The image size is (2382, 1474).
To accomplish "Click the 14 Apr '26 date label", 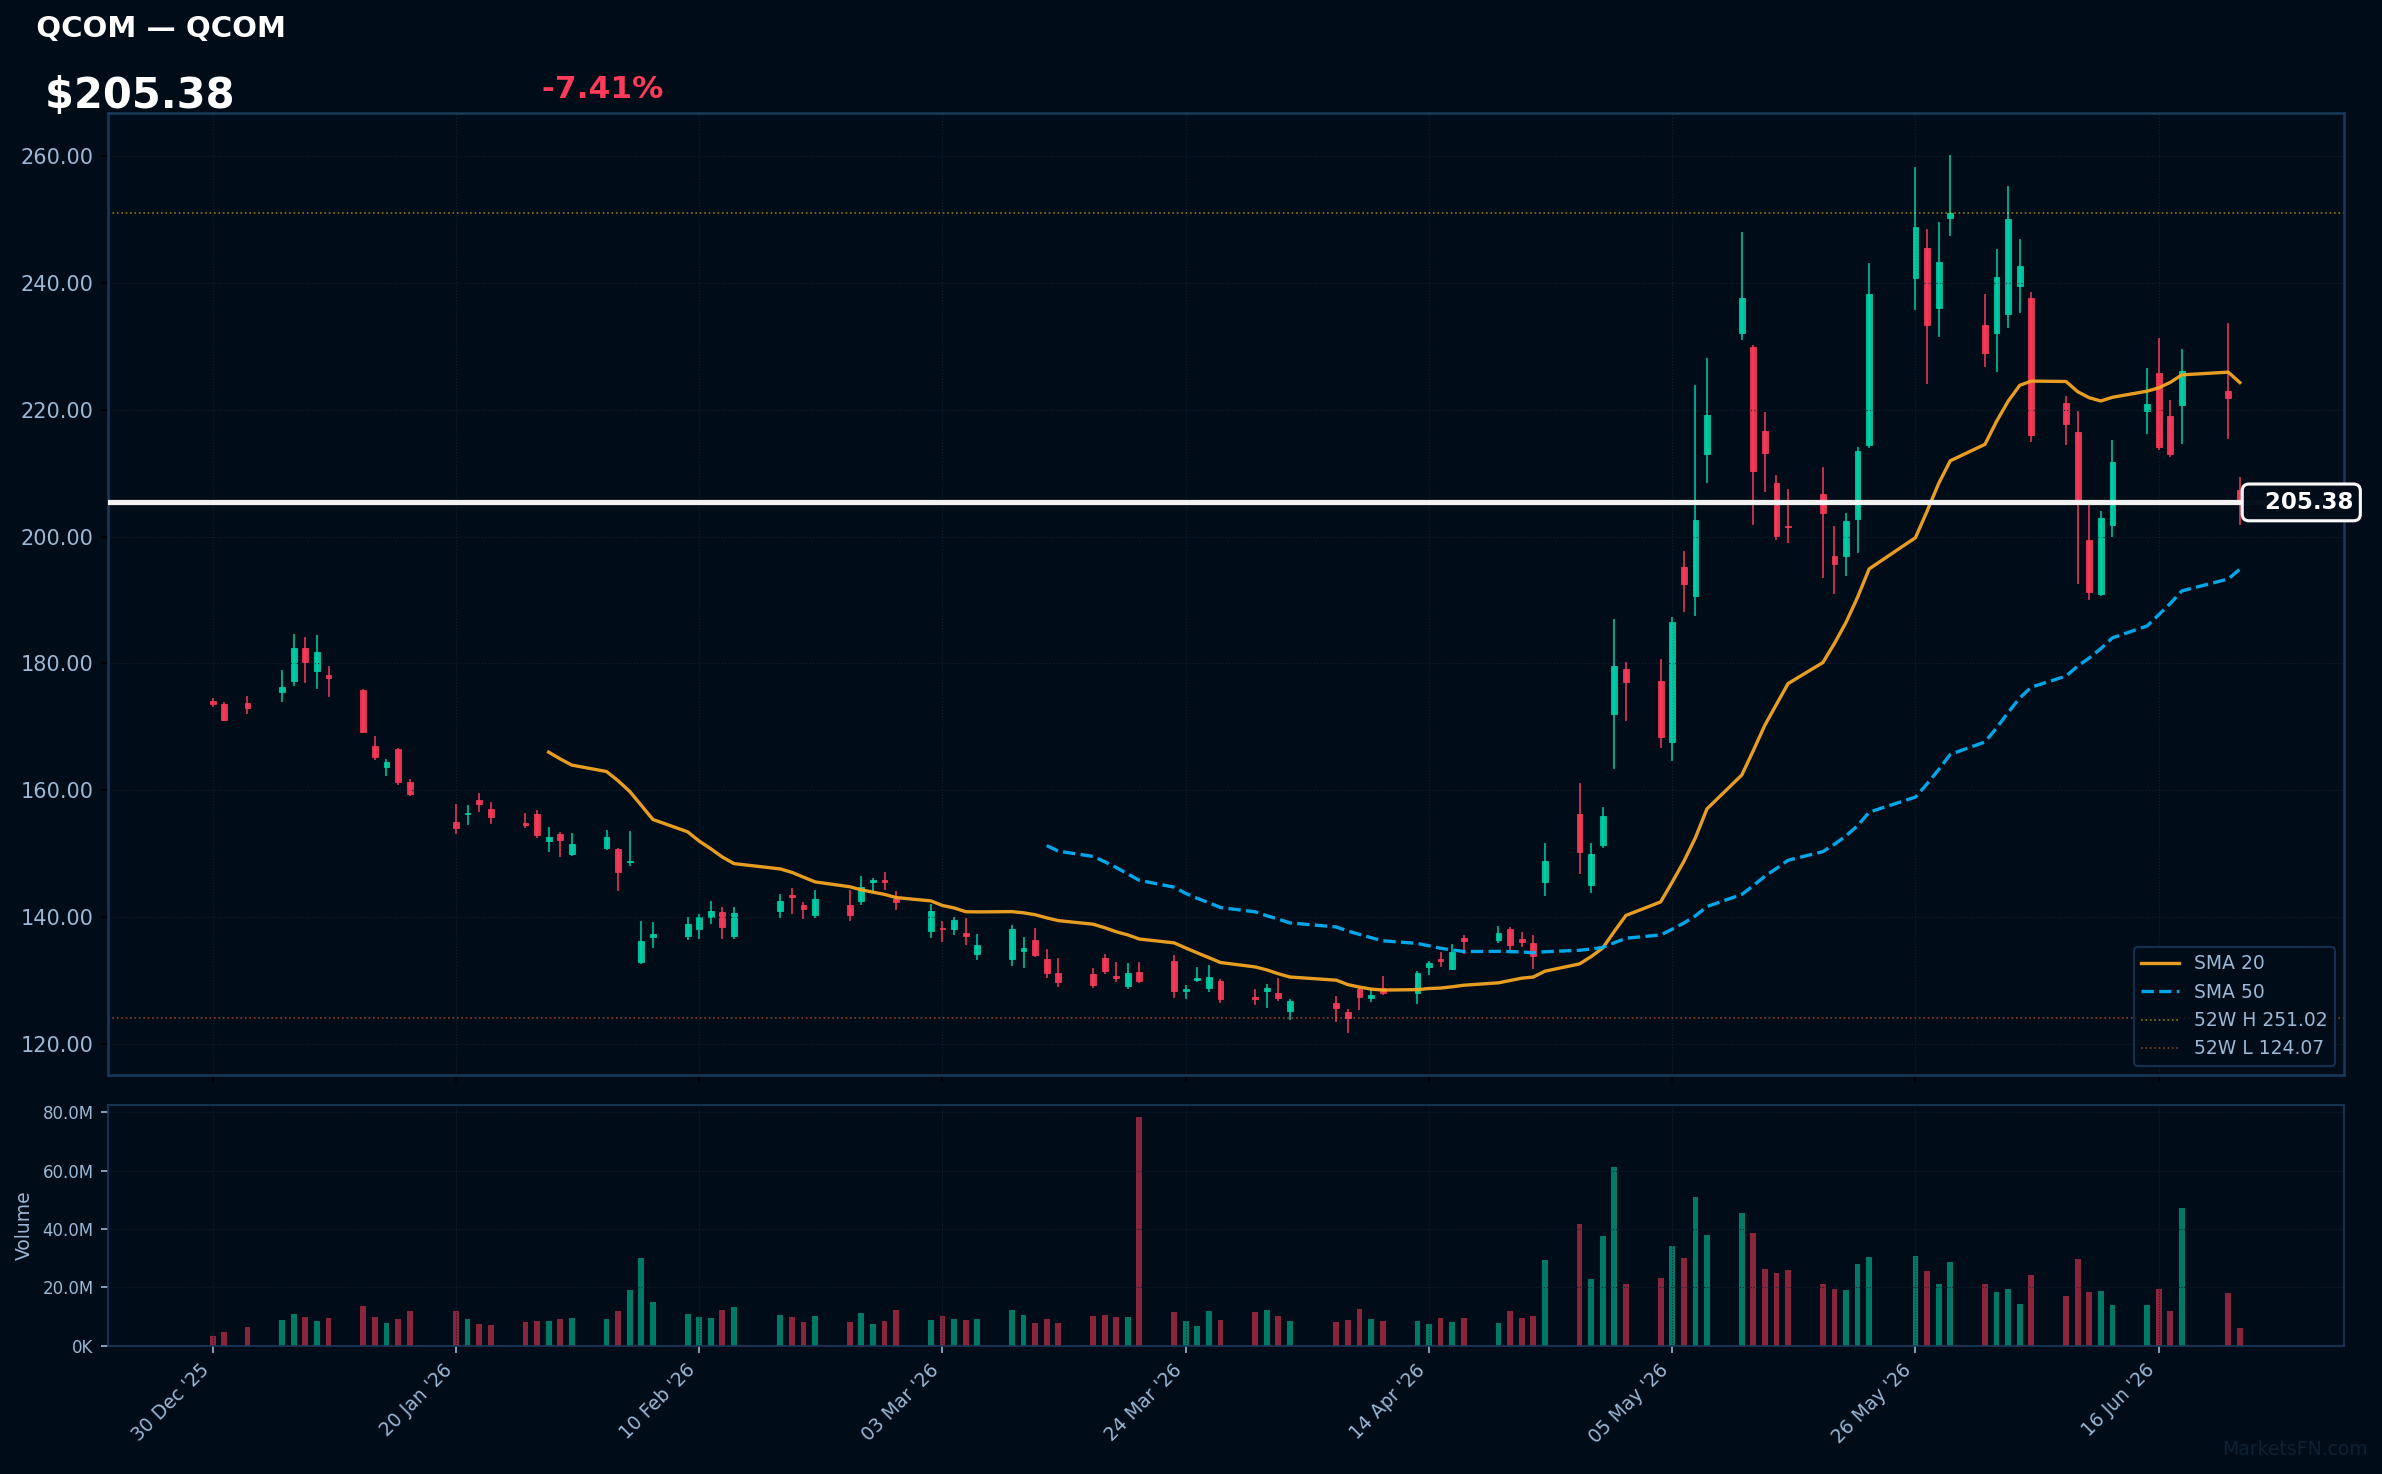I will [x=1387, y=1401].
